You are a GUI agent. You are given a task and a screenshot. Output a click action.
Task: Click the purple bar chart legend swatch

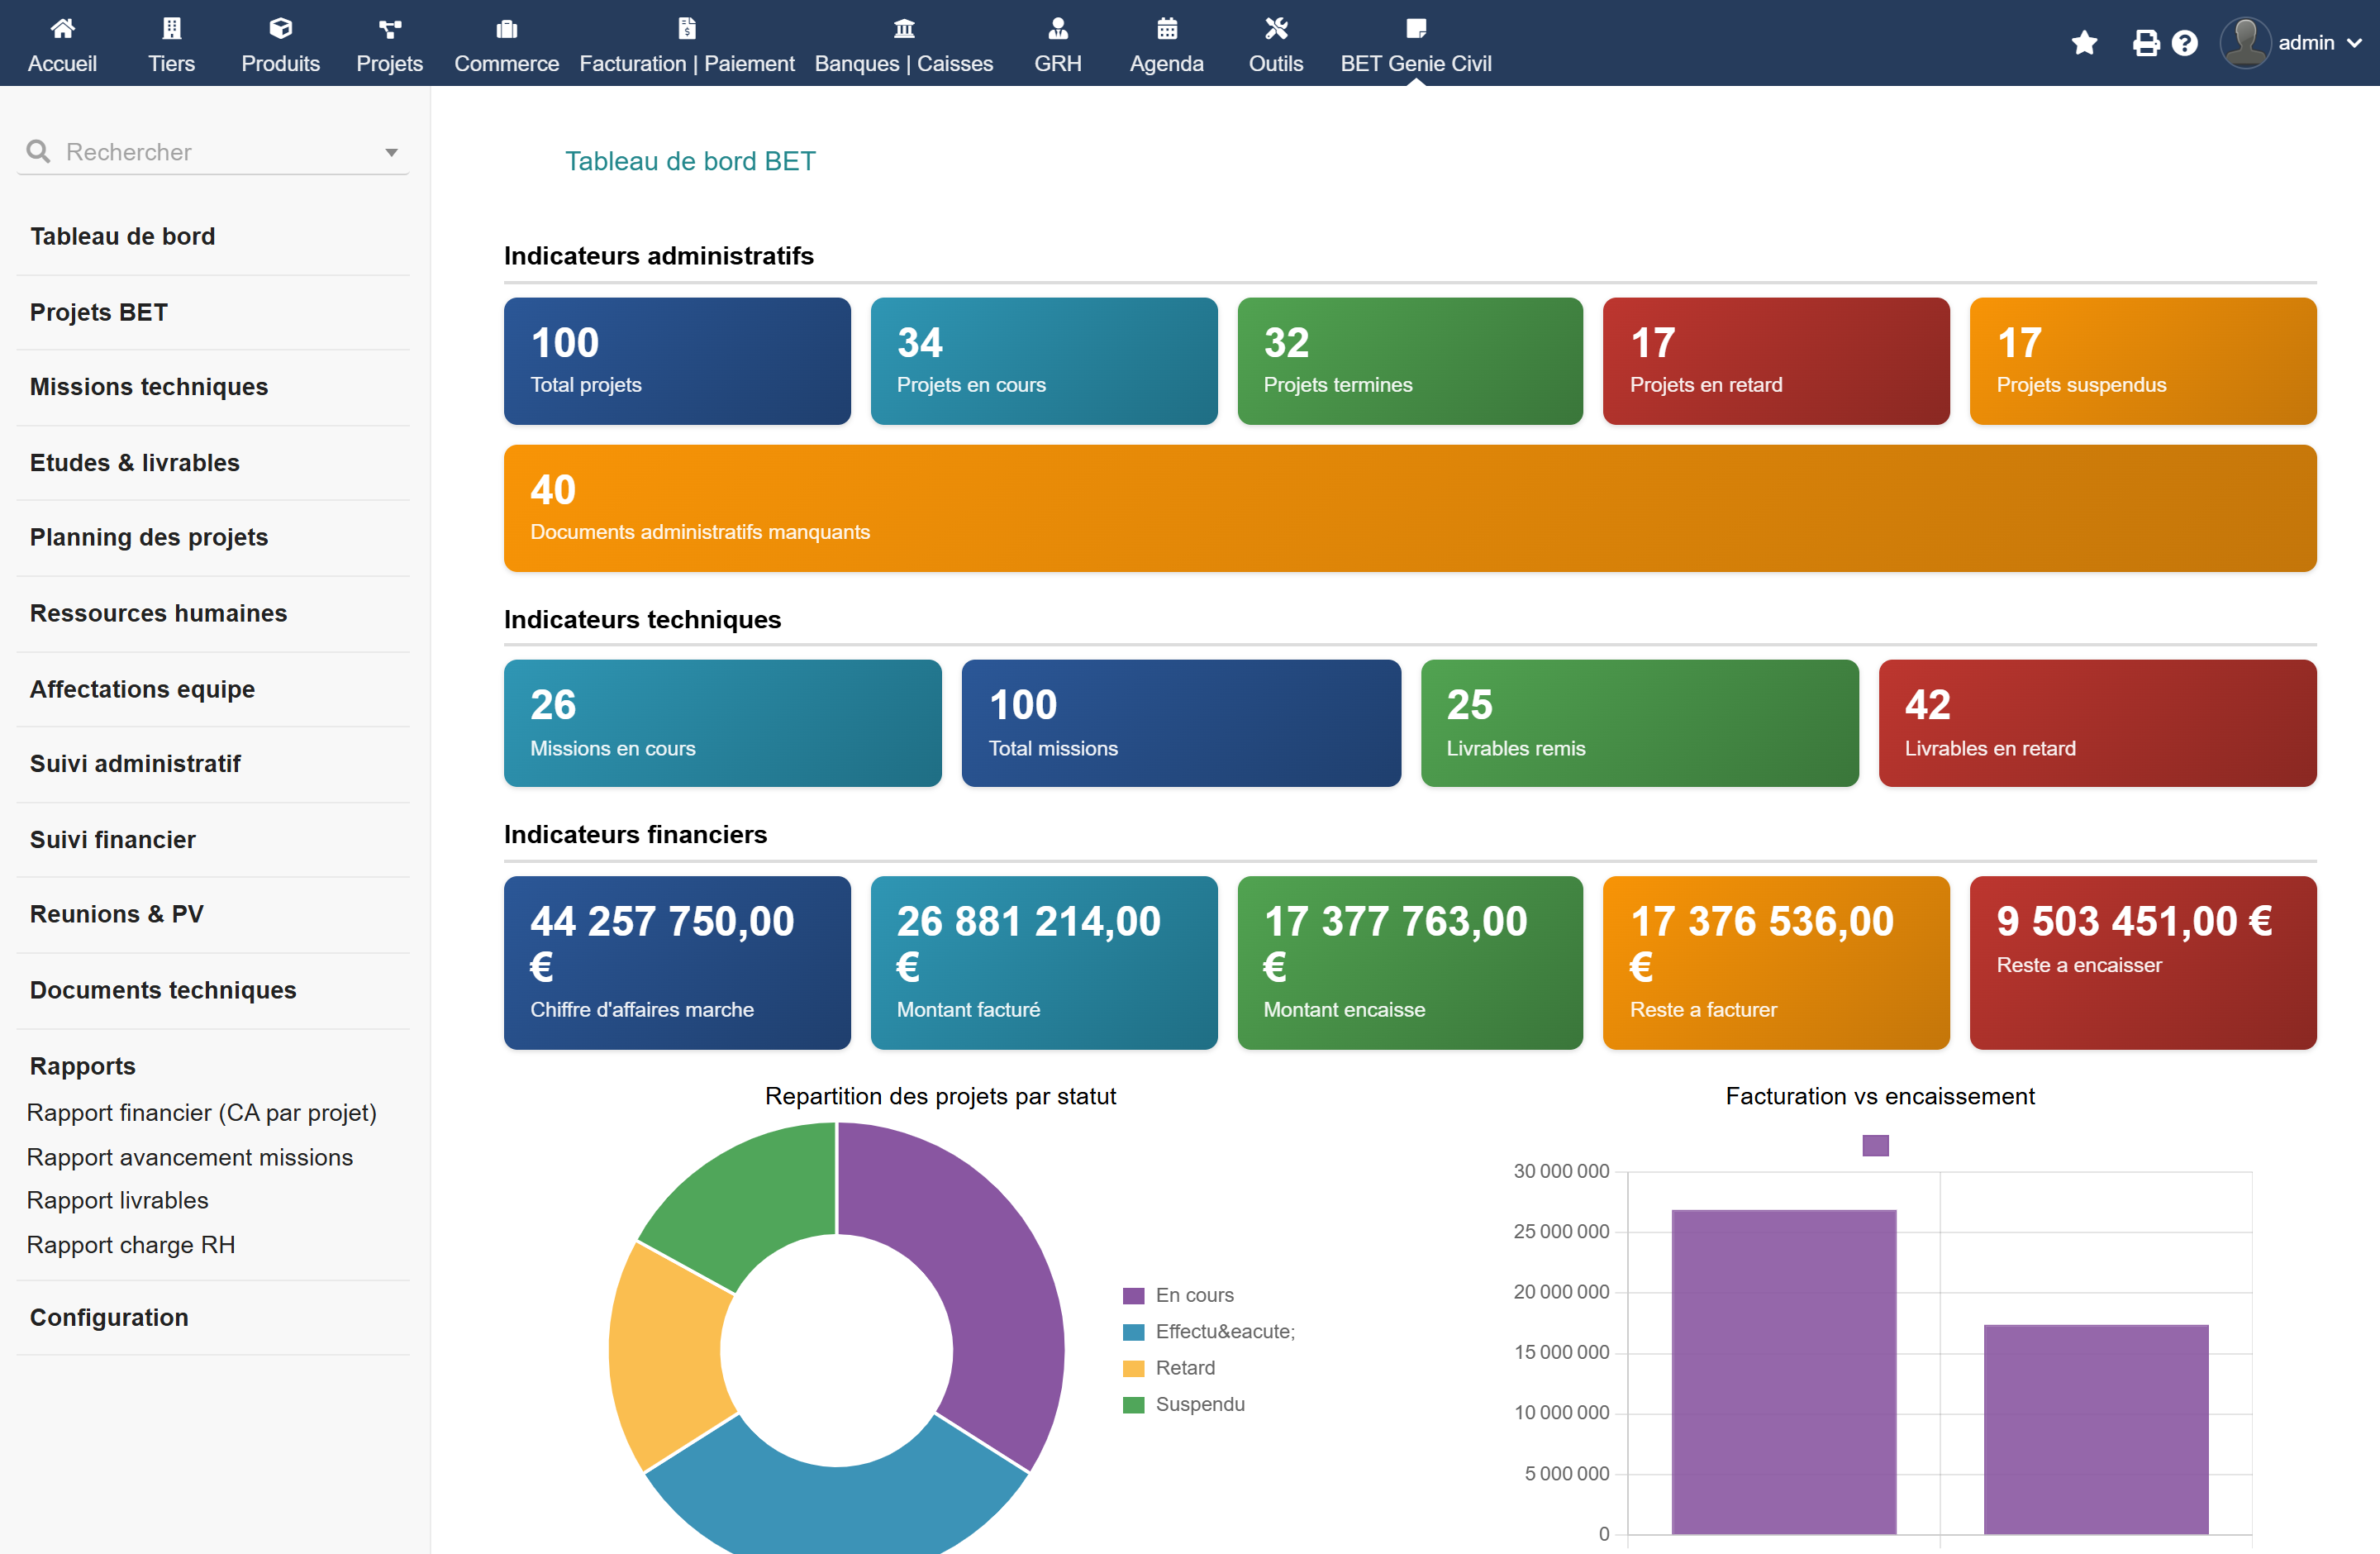click(1875, 1145)
